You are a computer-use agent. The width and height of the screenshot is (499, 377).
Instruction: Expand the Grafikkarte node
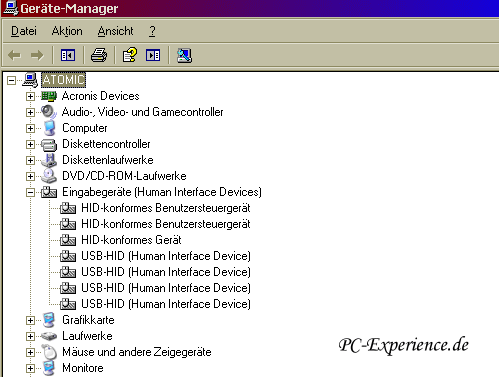click(30, 320)
